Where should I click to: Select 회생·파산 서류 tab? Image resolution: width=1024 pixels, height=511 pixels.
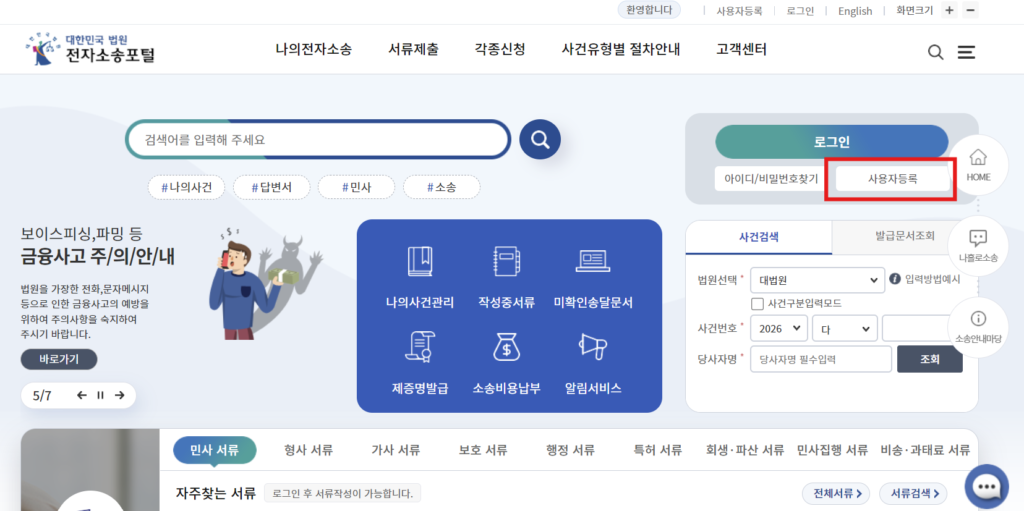coord(745,450)
